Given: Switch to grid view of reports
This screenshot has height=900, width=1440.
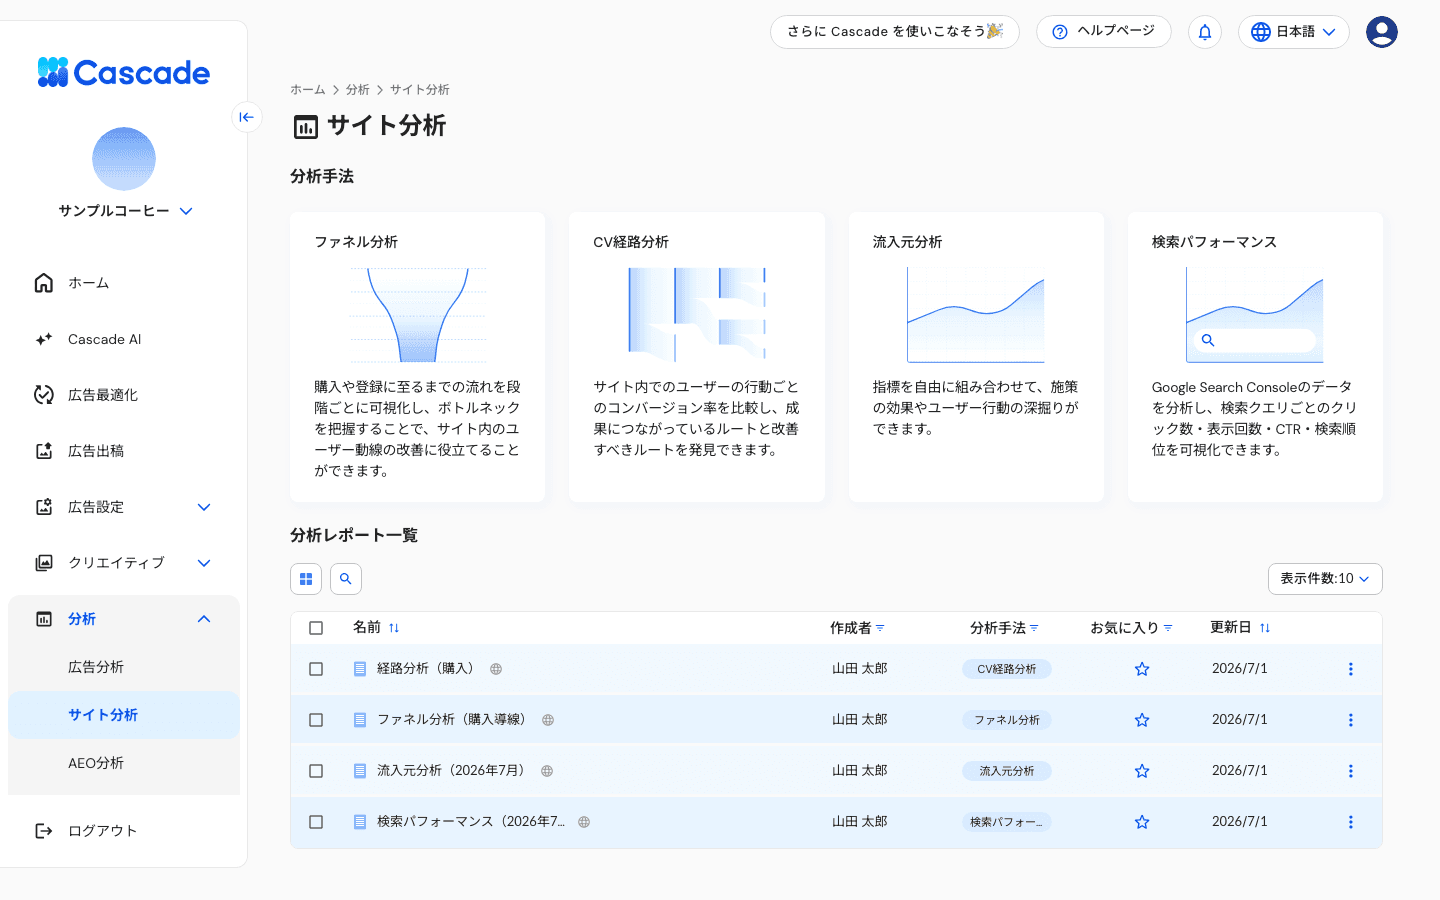Looking at the screenshot, I should [x=306, y=579].
